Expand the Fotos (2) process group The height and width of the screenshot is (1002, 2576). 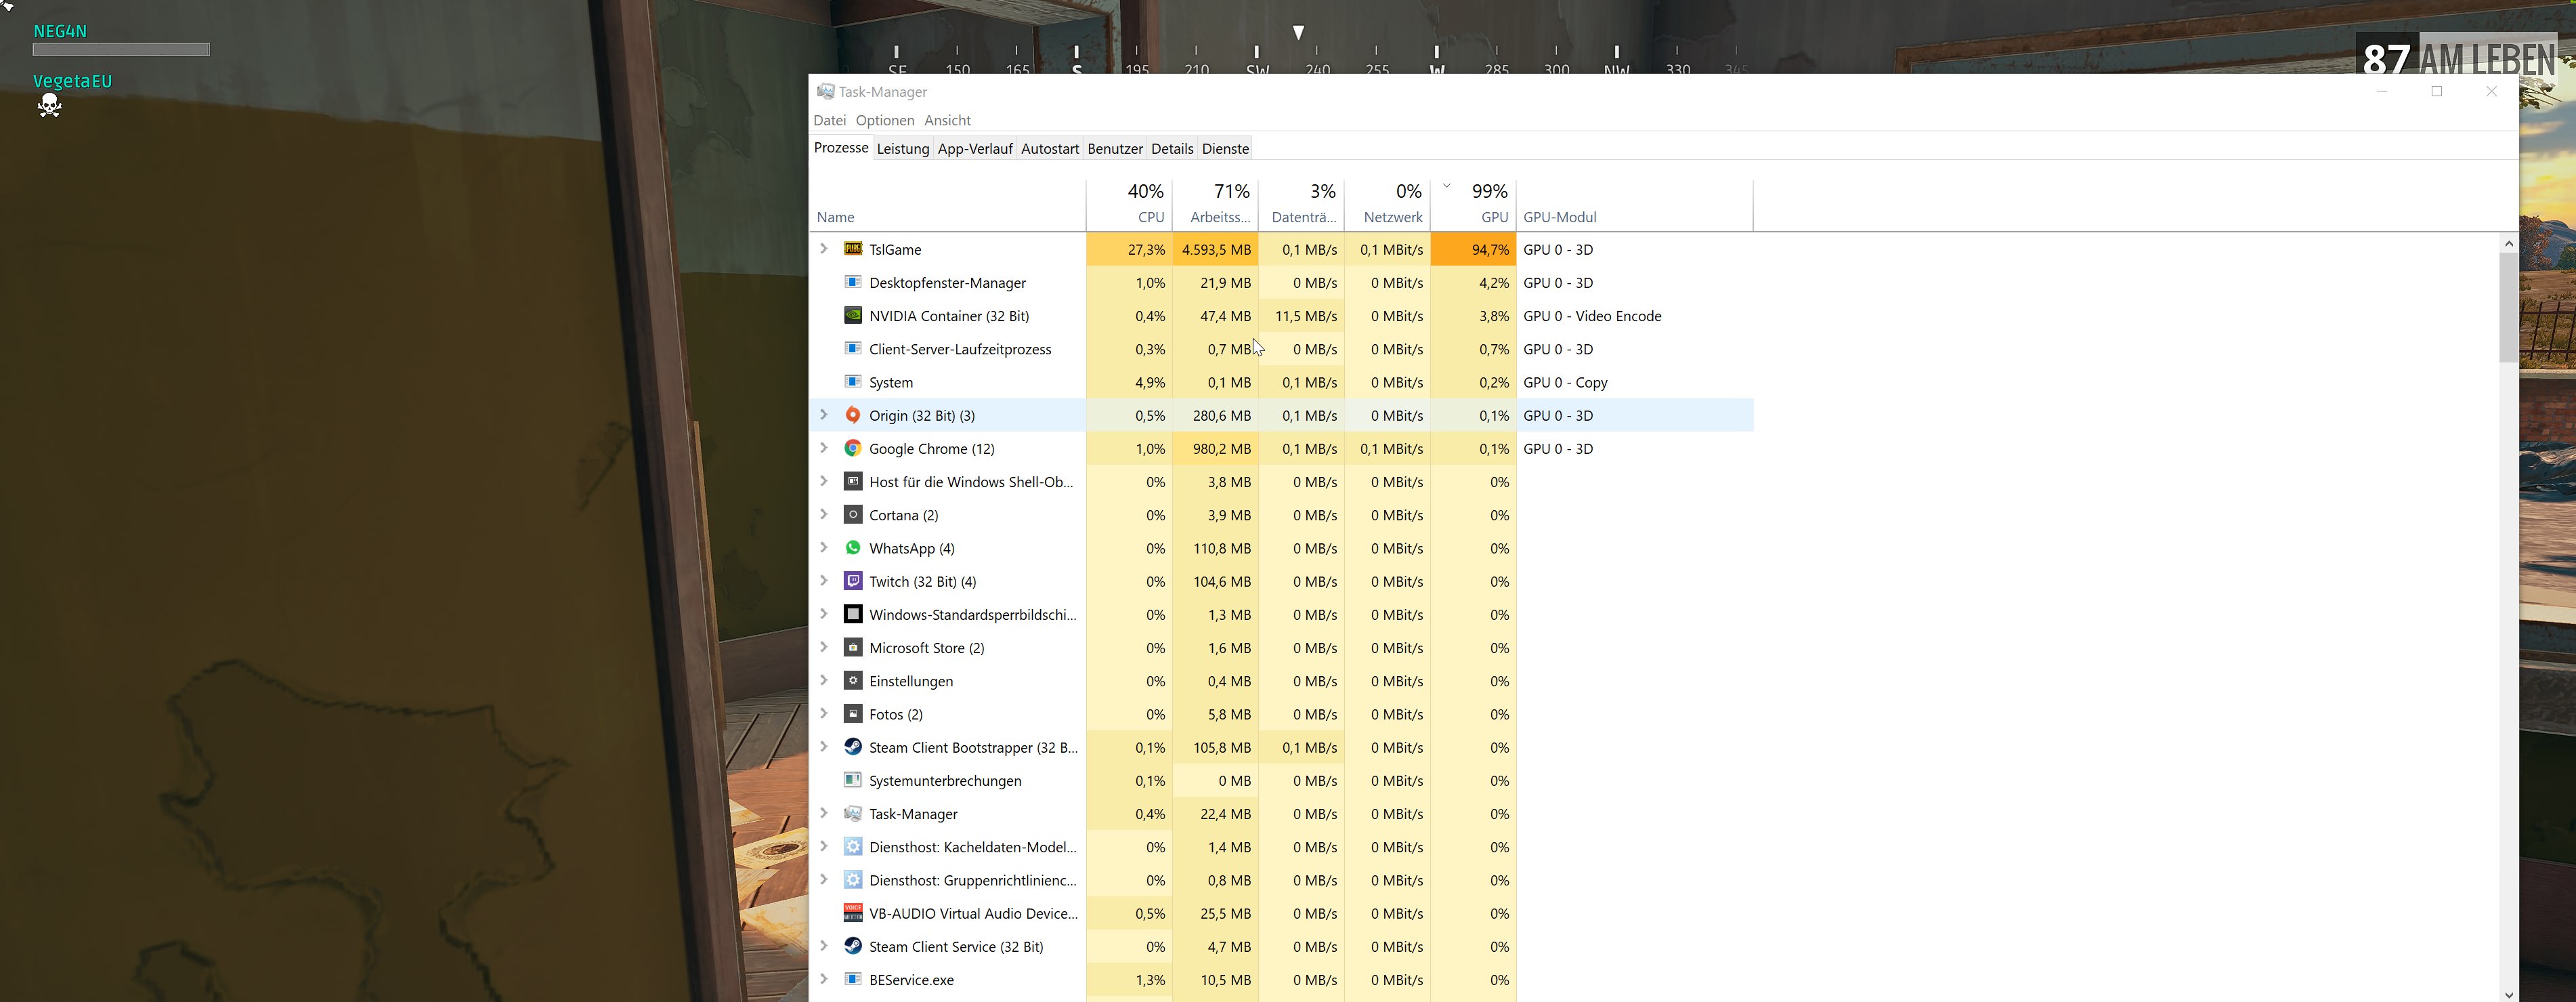pyautogui.click(x=824, y=714)
